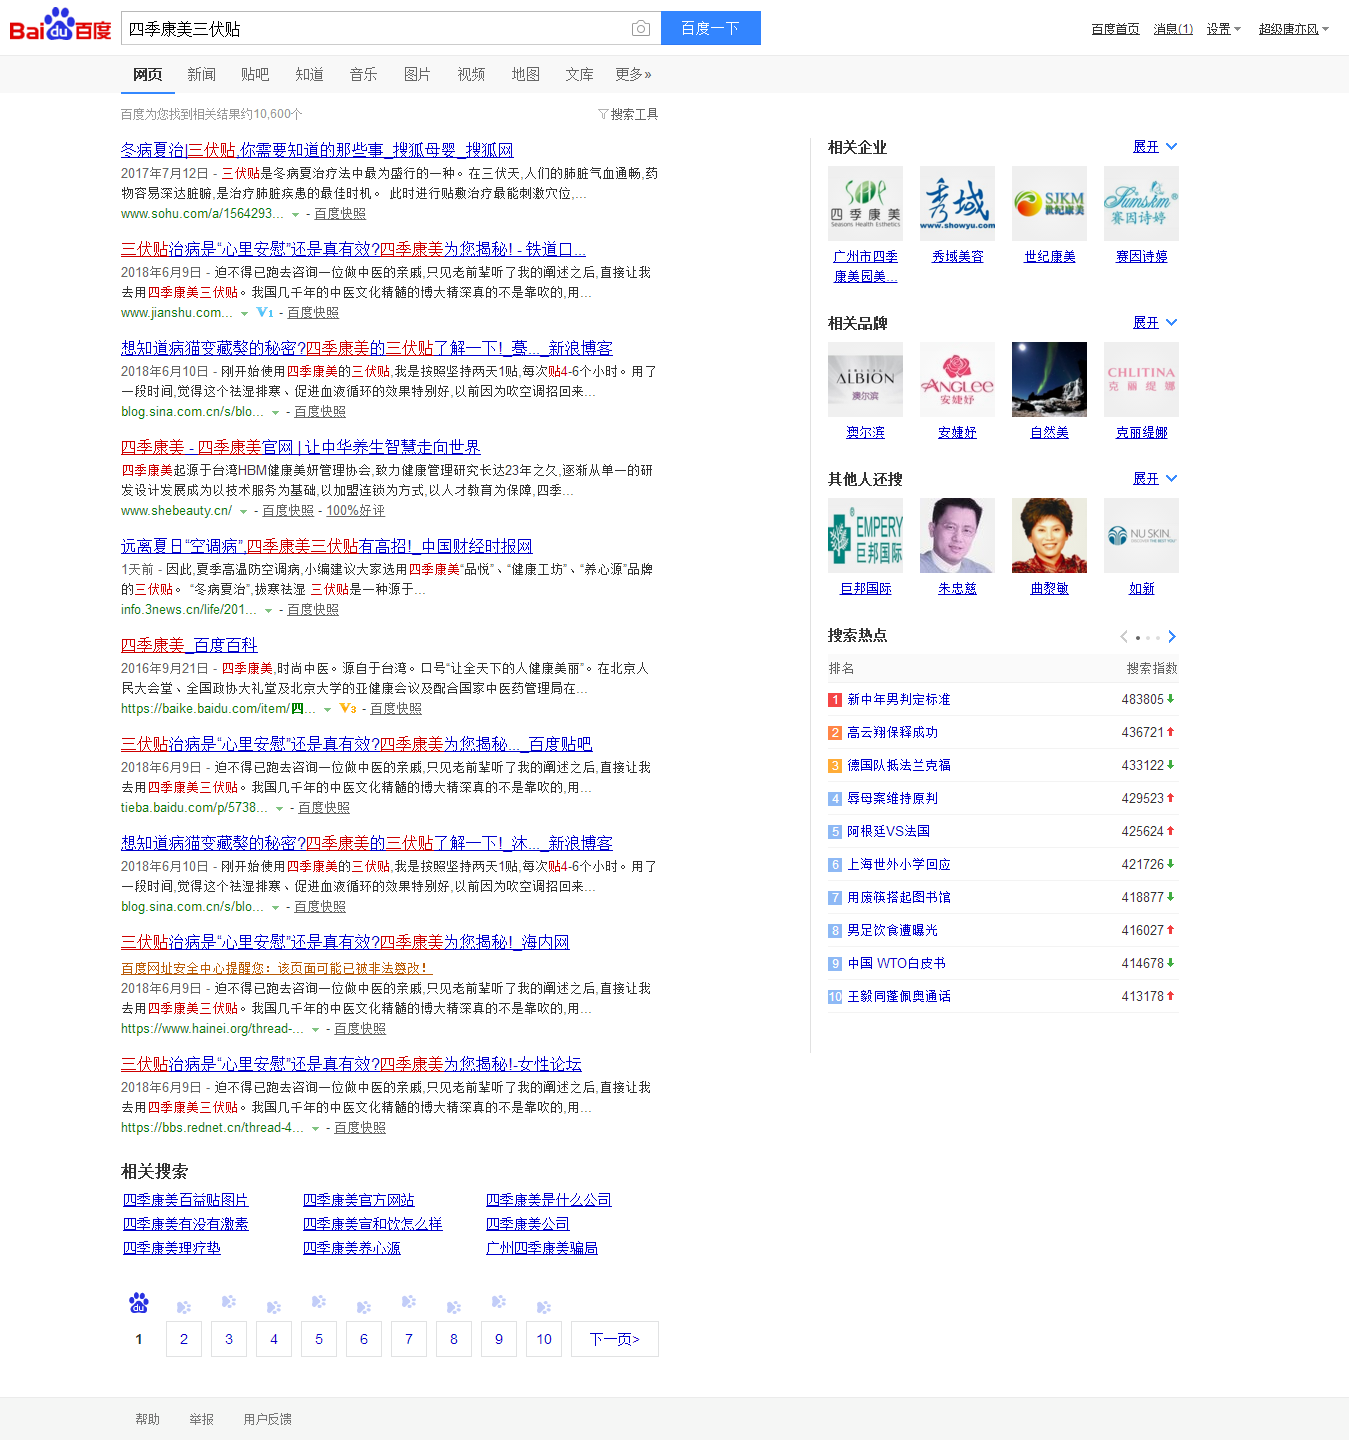Open the 消息(1) messages link

click(1173, 29)
